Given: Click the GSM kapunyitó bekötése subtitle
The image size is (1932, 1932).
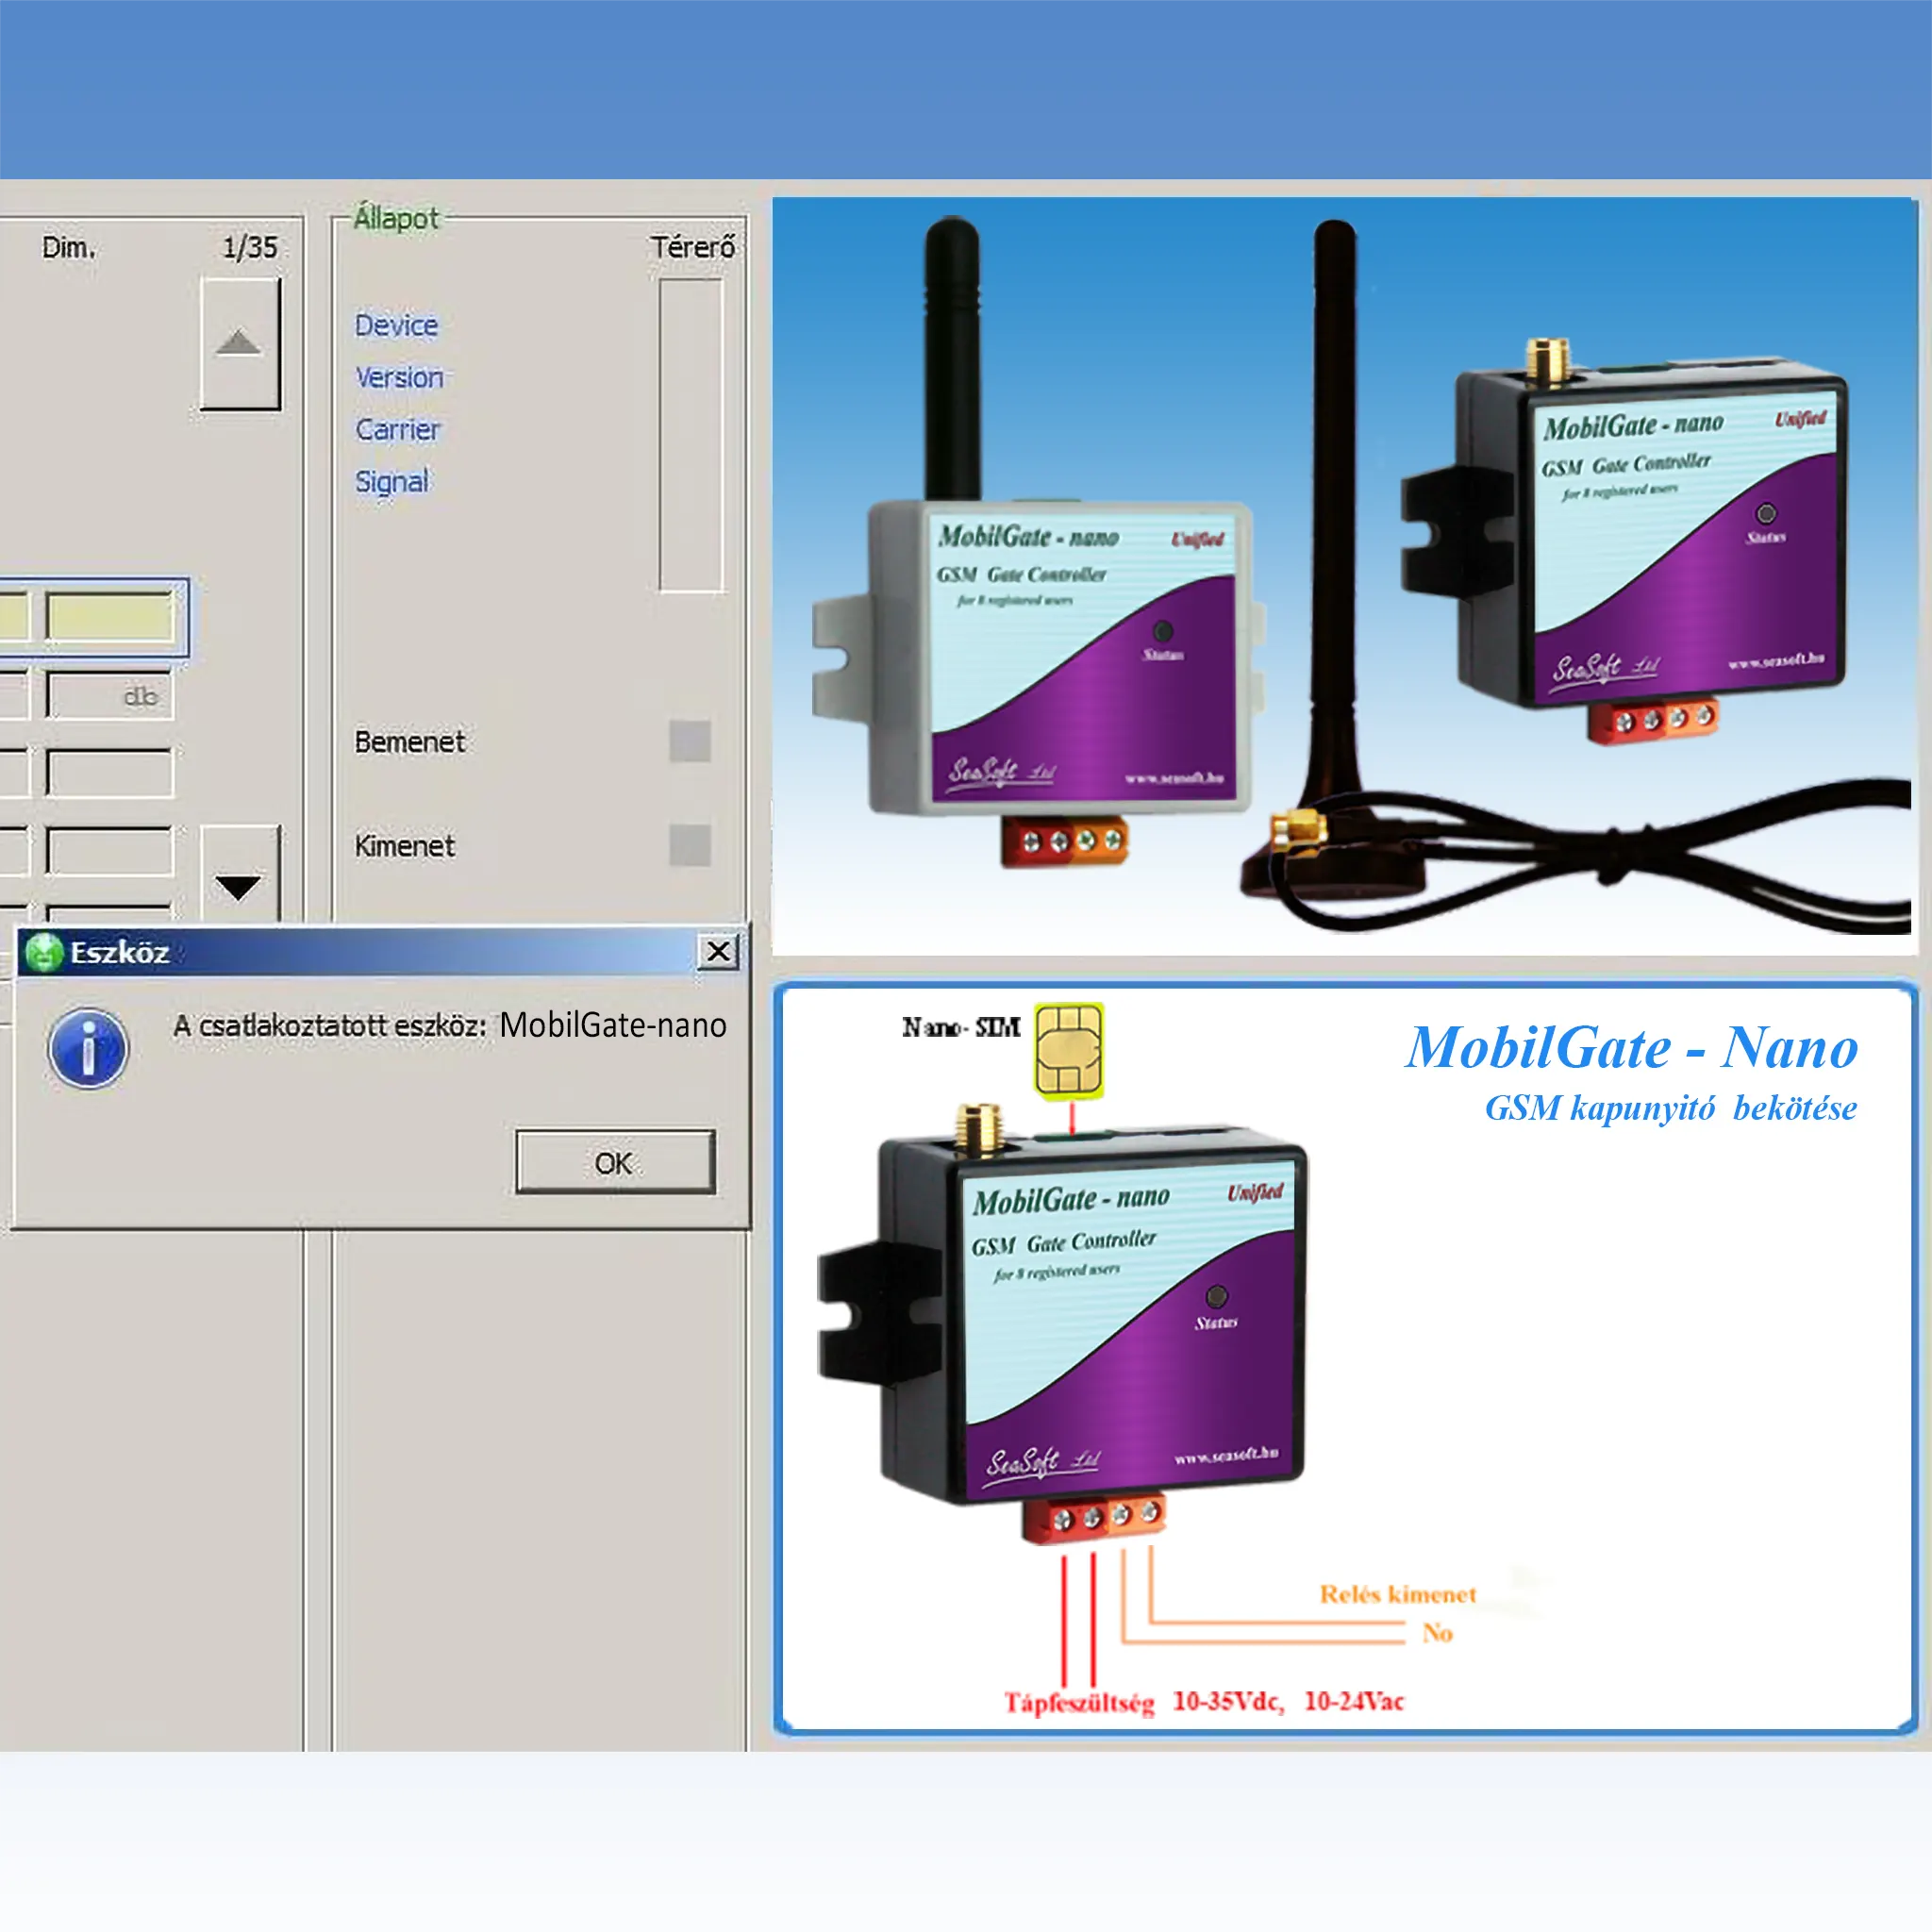Looking at the screenshot, I should coord(1671,1108).
